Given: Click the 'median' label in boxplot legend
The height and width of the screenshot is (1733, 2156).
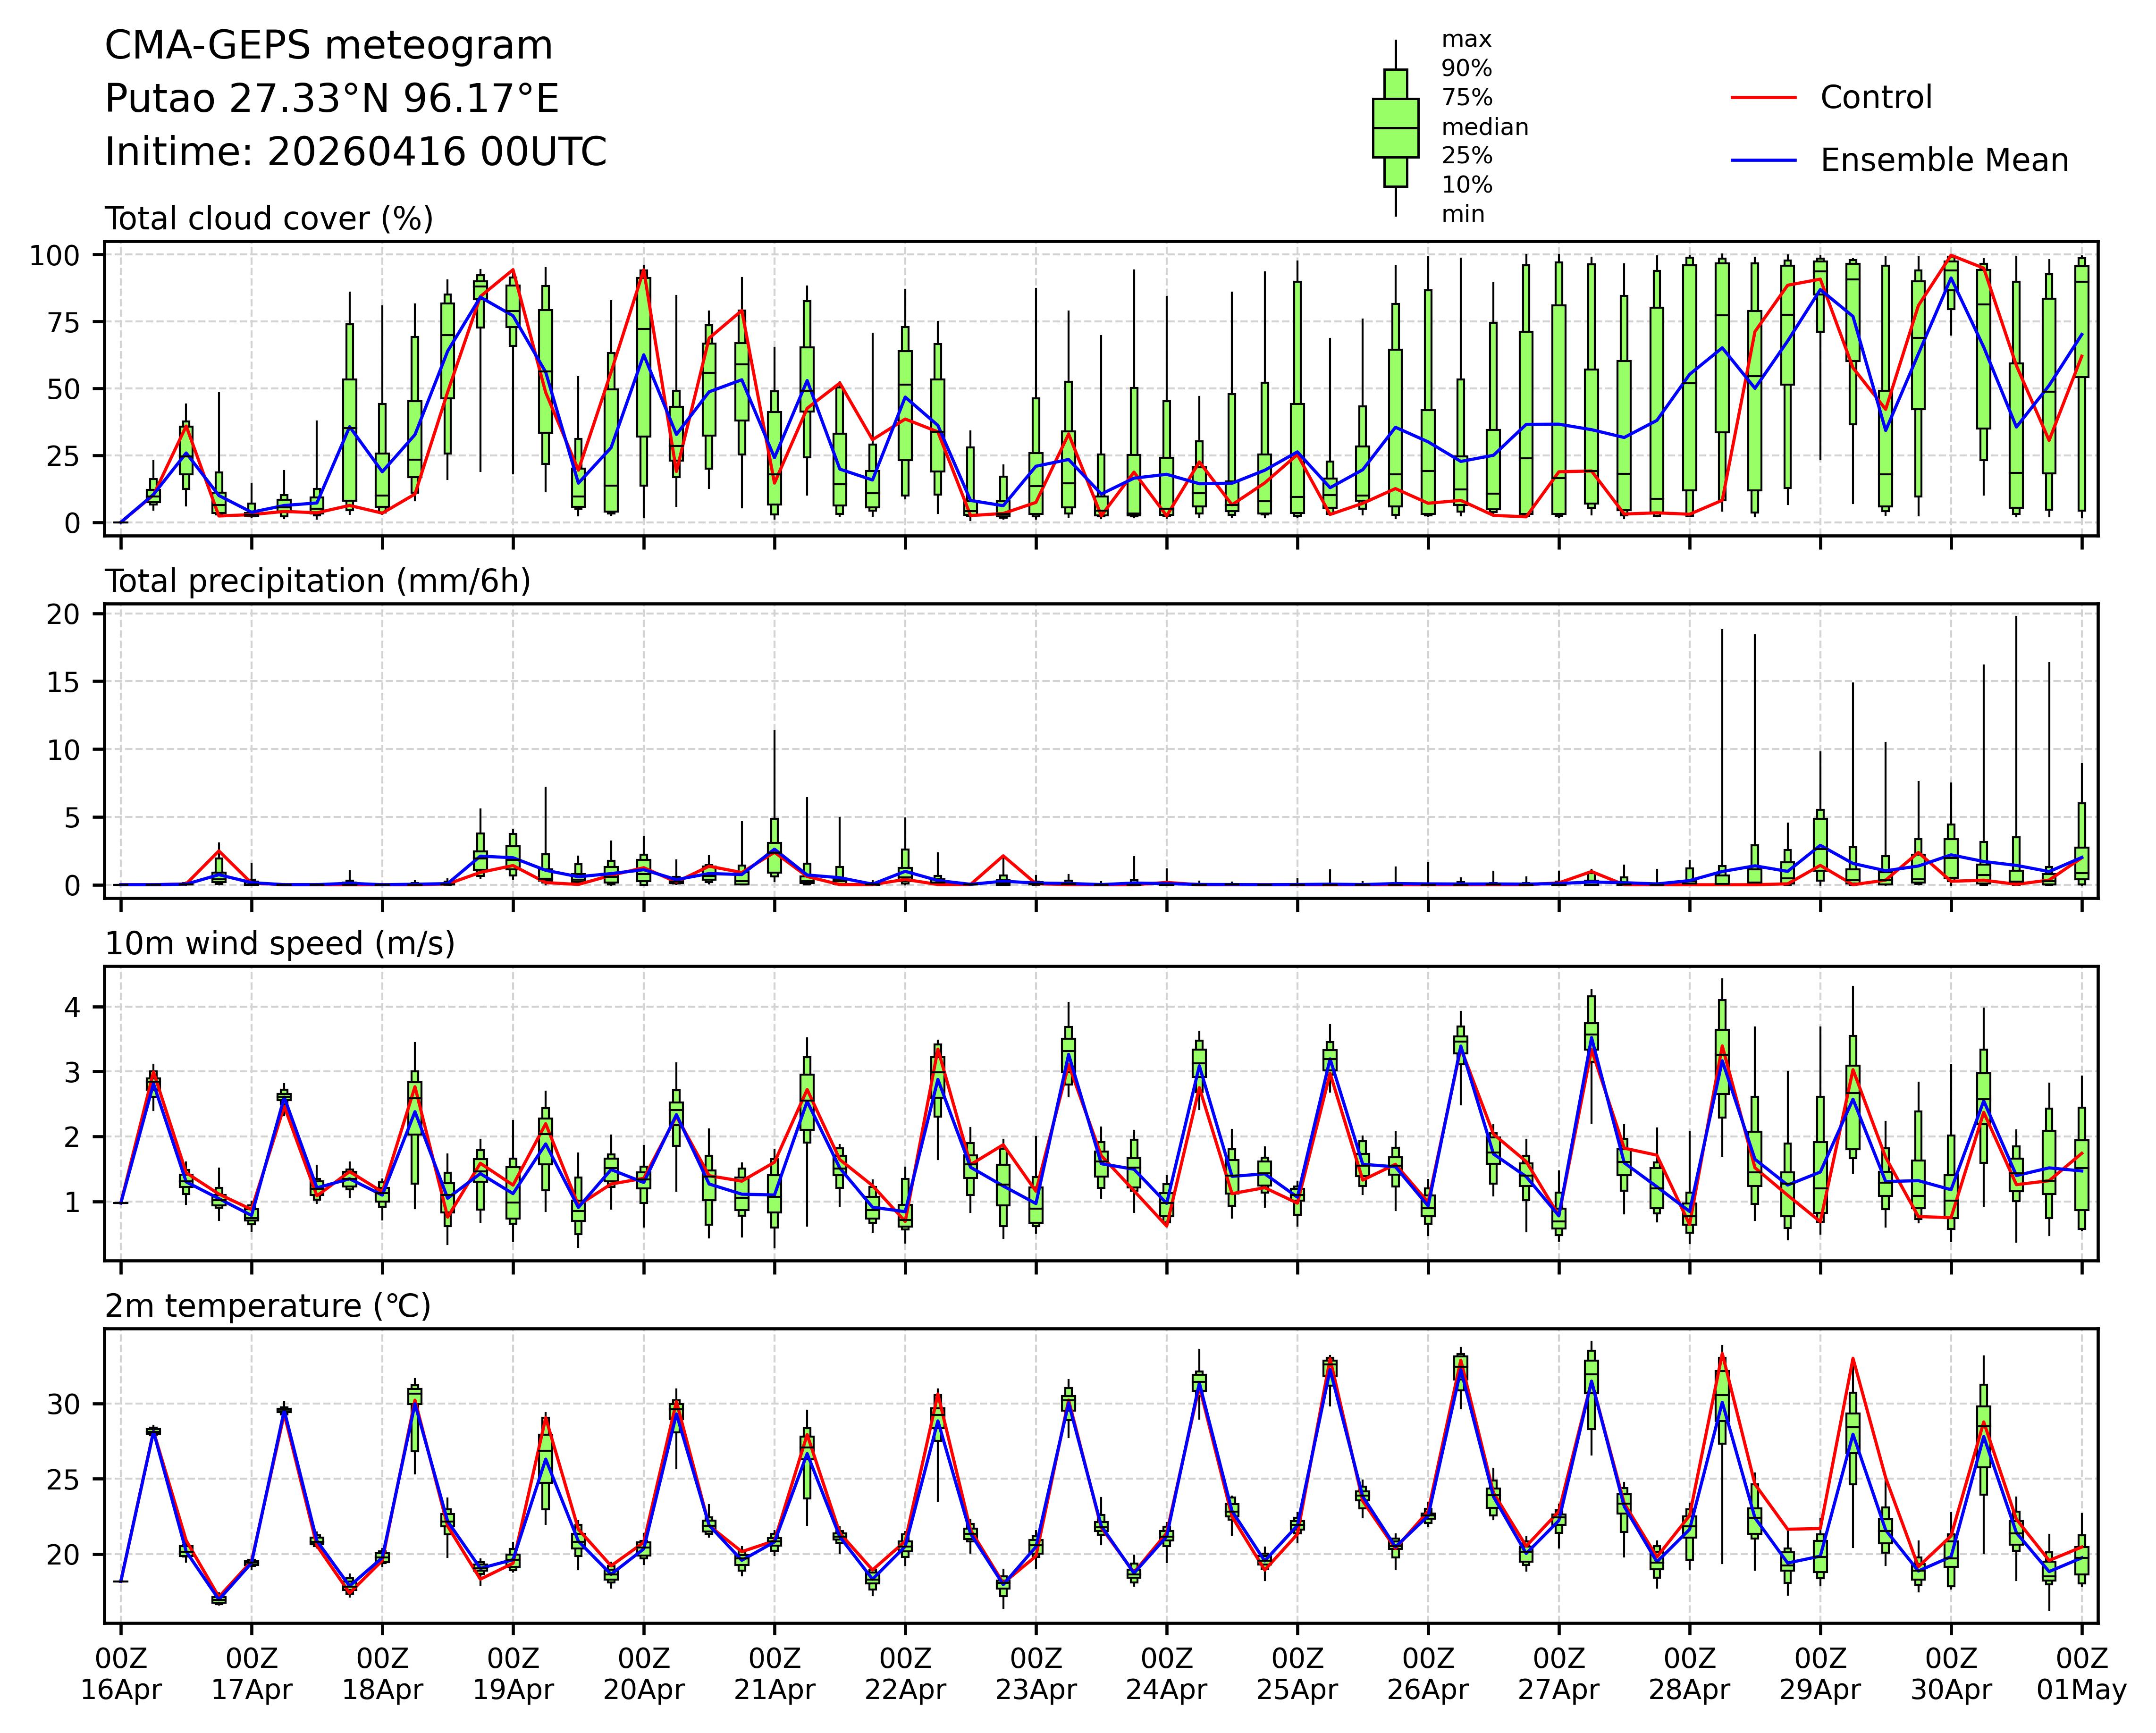Looking at the screenshot, I should pyautogui.click(x=1484, y=128).
